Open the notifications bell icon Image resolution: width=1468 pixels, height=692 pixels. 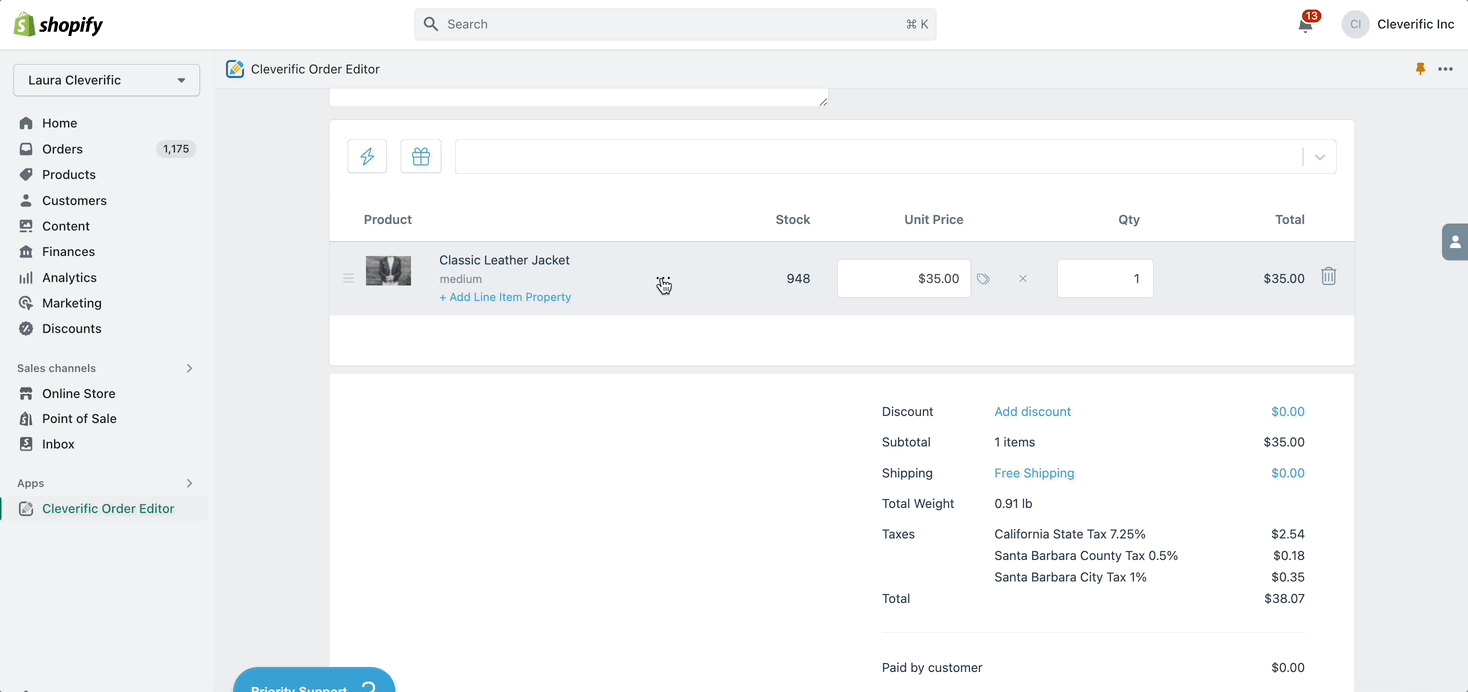(1305, 25)
